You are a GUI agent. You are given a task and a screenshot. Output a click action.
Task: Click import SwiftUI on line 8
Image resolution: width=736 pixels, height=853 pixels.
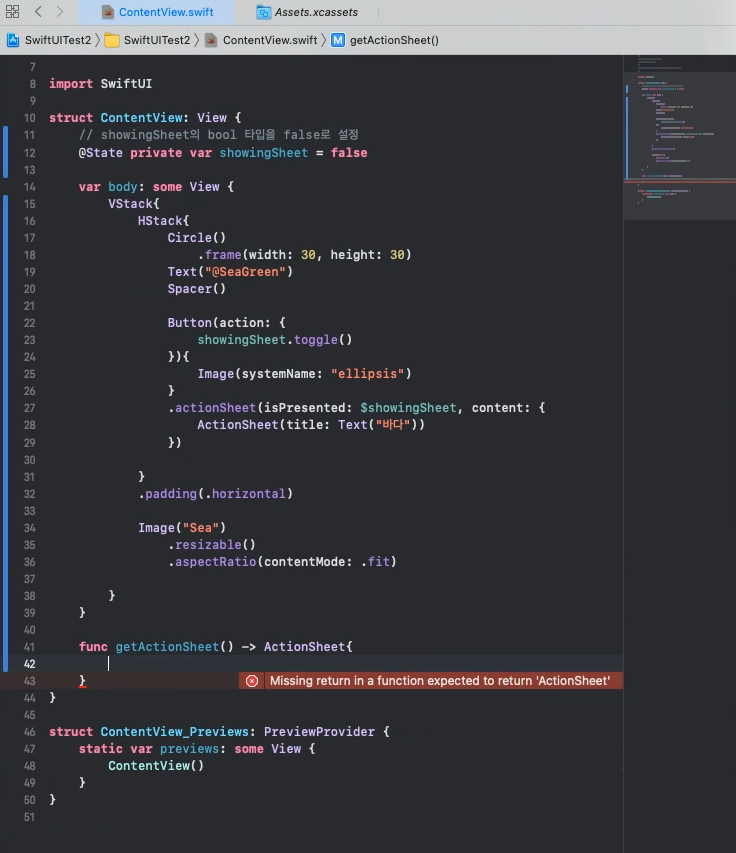click(x=101, y=84)
